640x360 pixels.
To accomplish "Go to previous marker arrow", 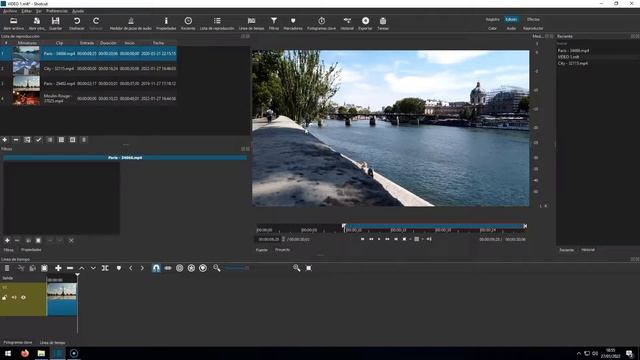I will [131, 268].
